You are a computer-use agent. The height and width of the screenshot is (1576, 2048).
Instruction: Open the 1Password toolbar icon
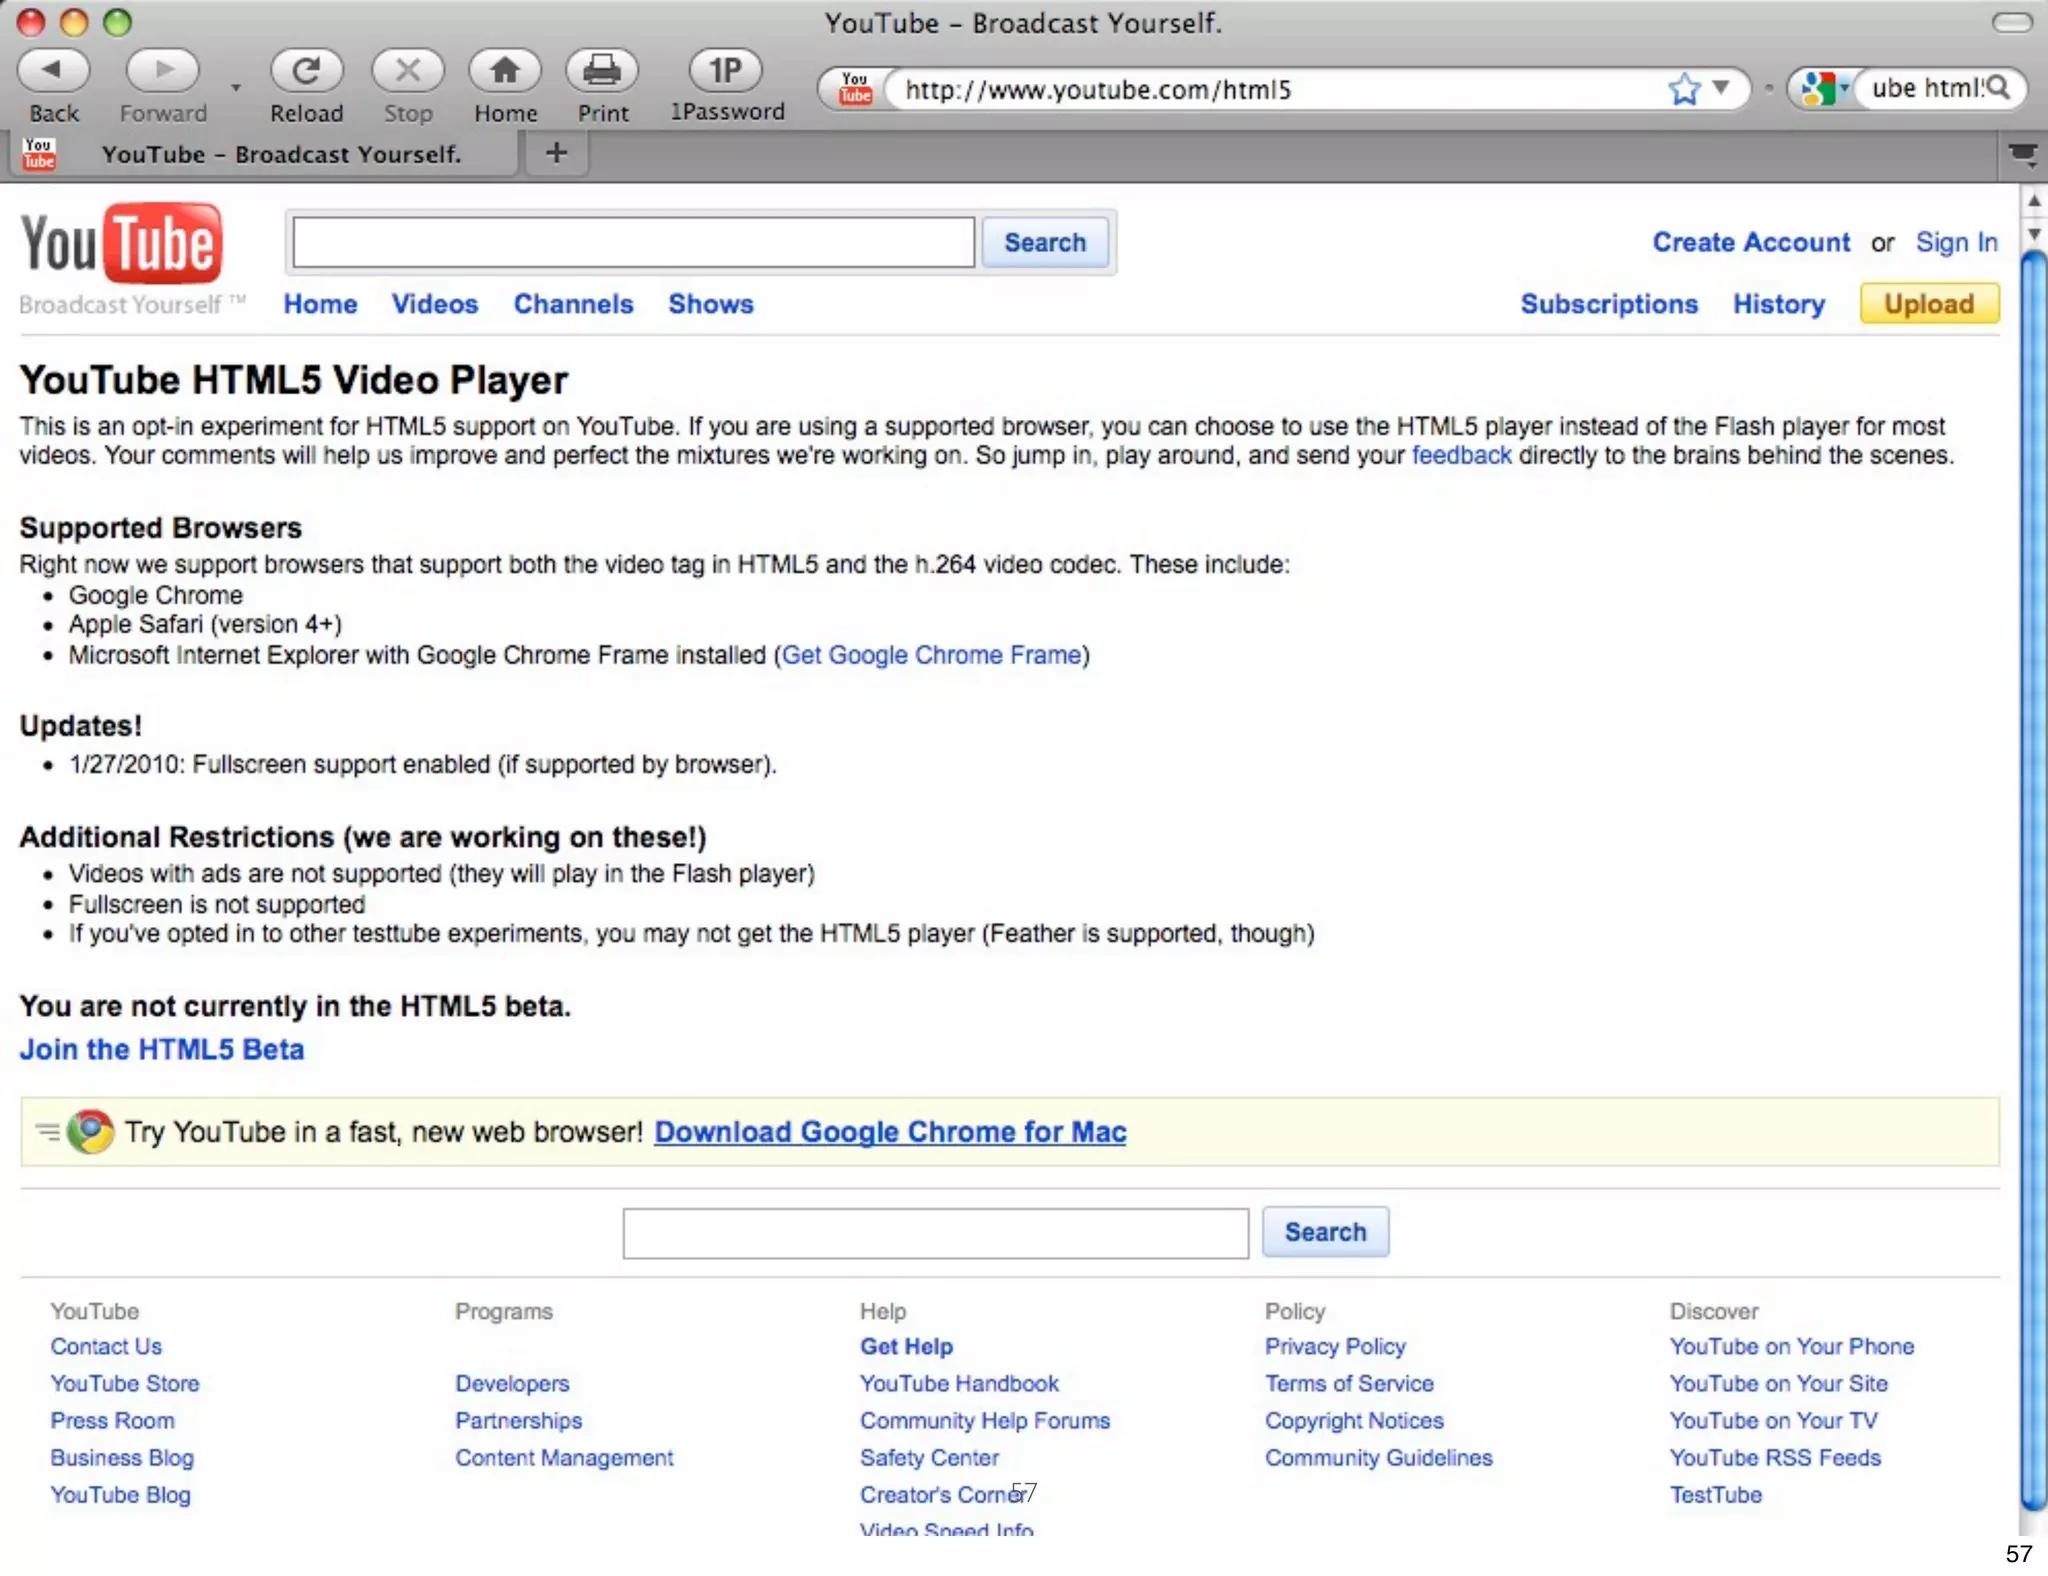point(726,71)
